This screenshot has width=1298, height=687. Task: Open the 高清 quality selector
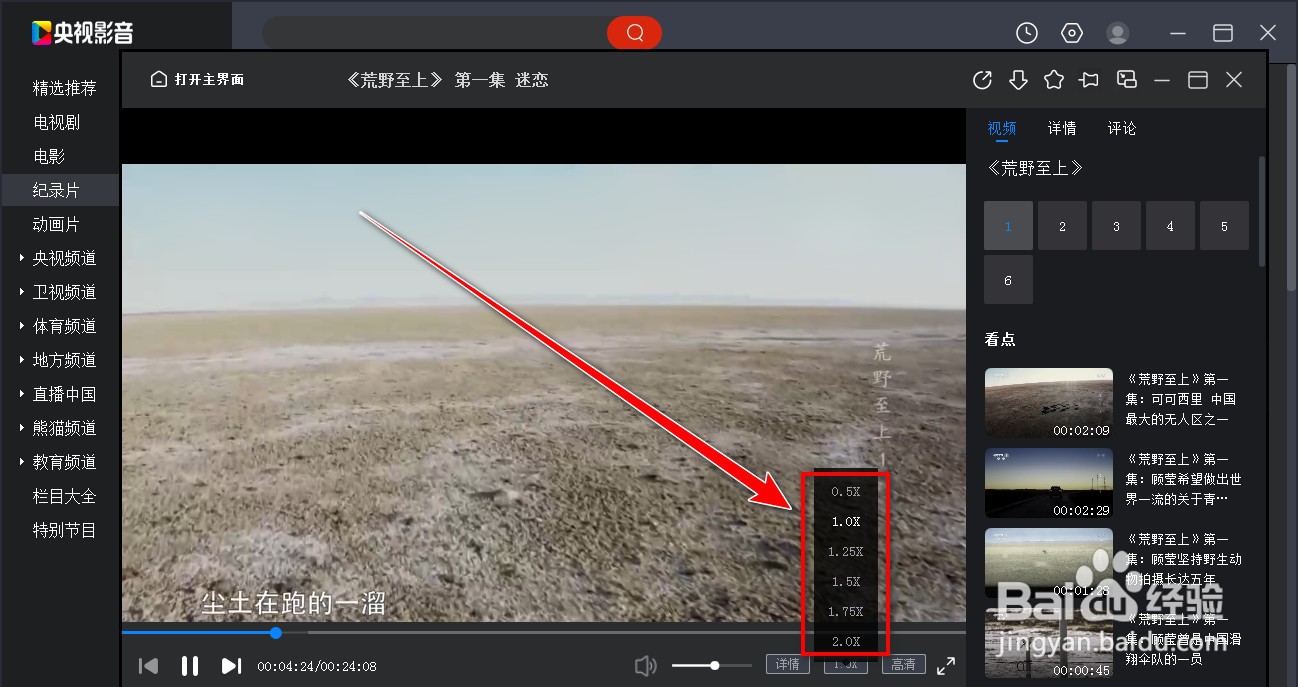point(903,664)
